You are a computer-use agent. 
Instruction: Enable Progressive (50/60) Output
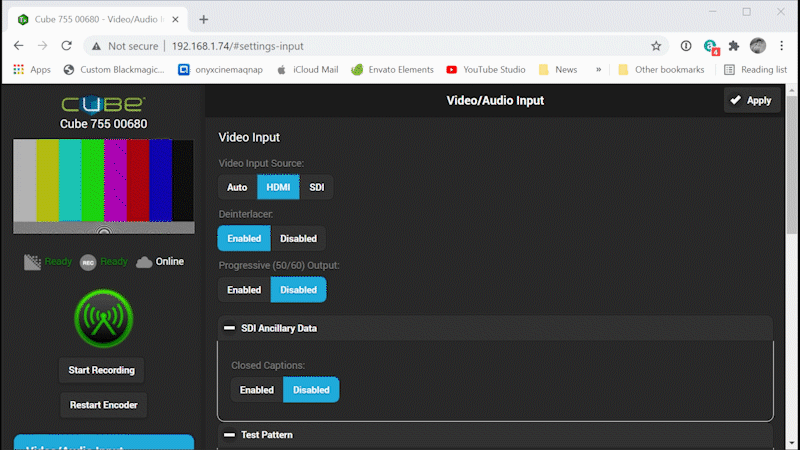[244, 290]
